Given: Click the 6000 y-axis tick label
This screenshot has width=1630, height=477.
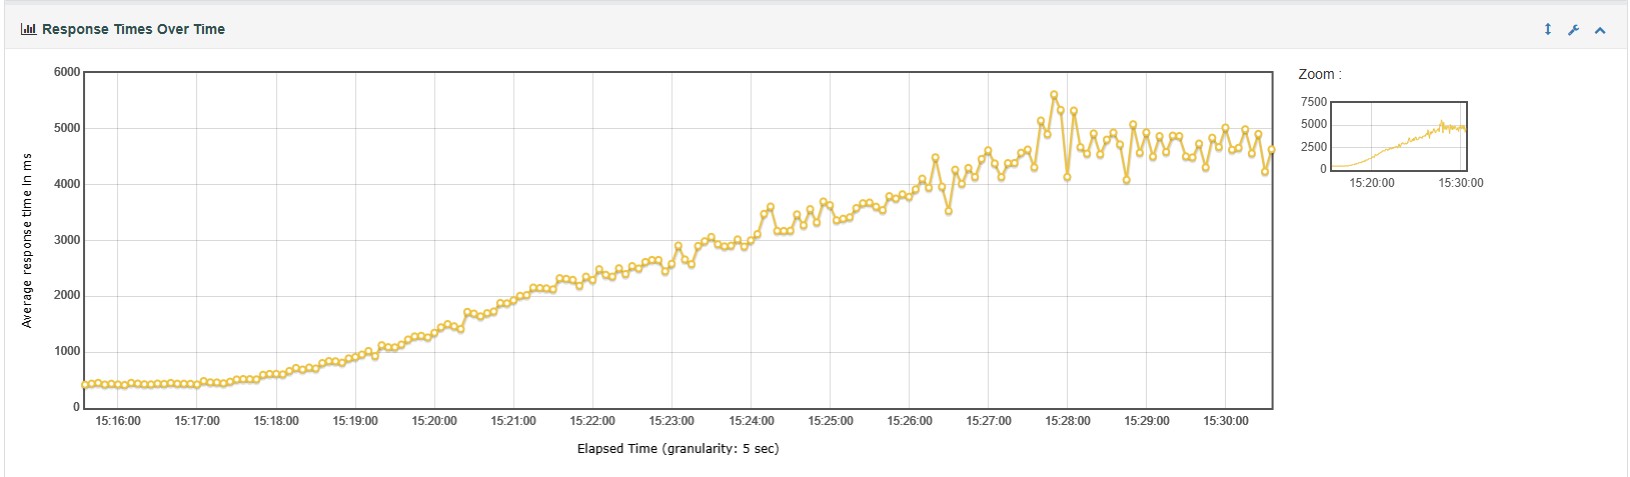Looking at the screenshot, I should click(67, 73).
